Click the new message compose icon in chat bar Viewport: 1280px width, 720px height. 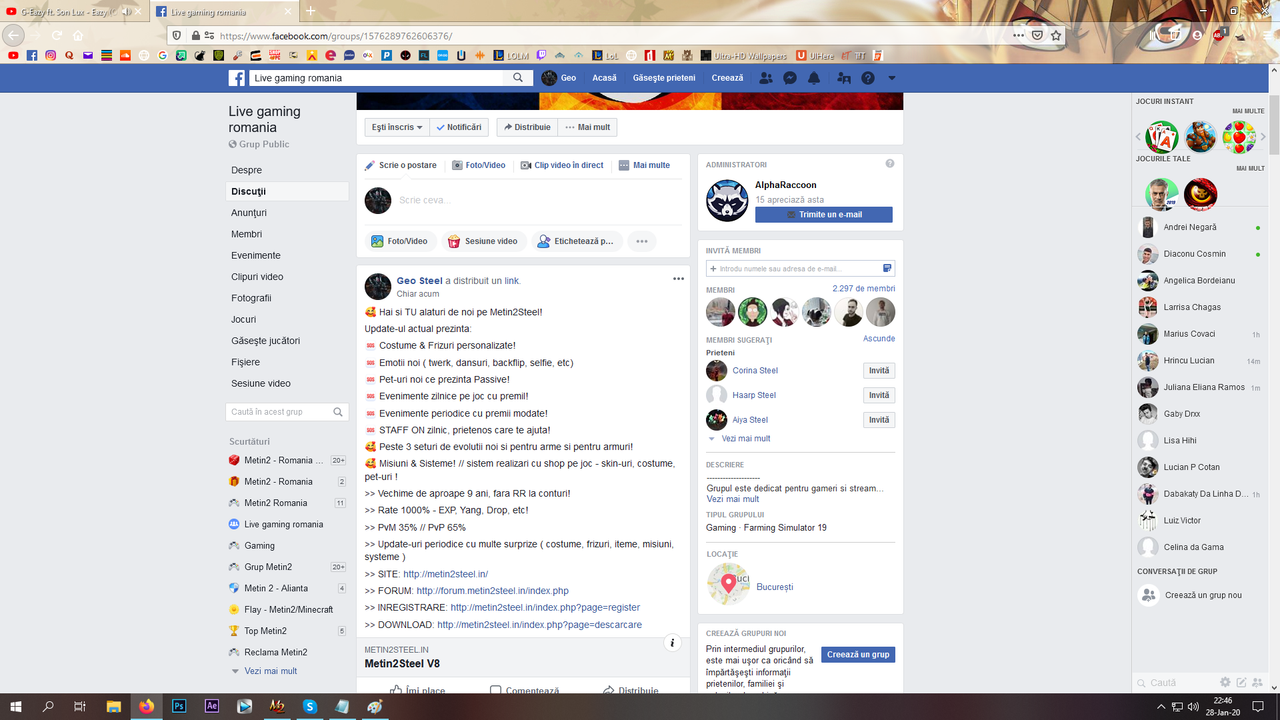pos(1241,682)
